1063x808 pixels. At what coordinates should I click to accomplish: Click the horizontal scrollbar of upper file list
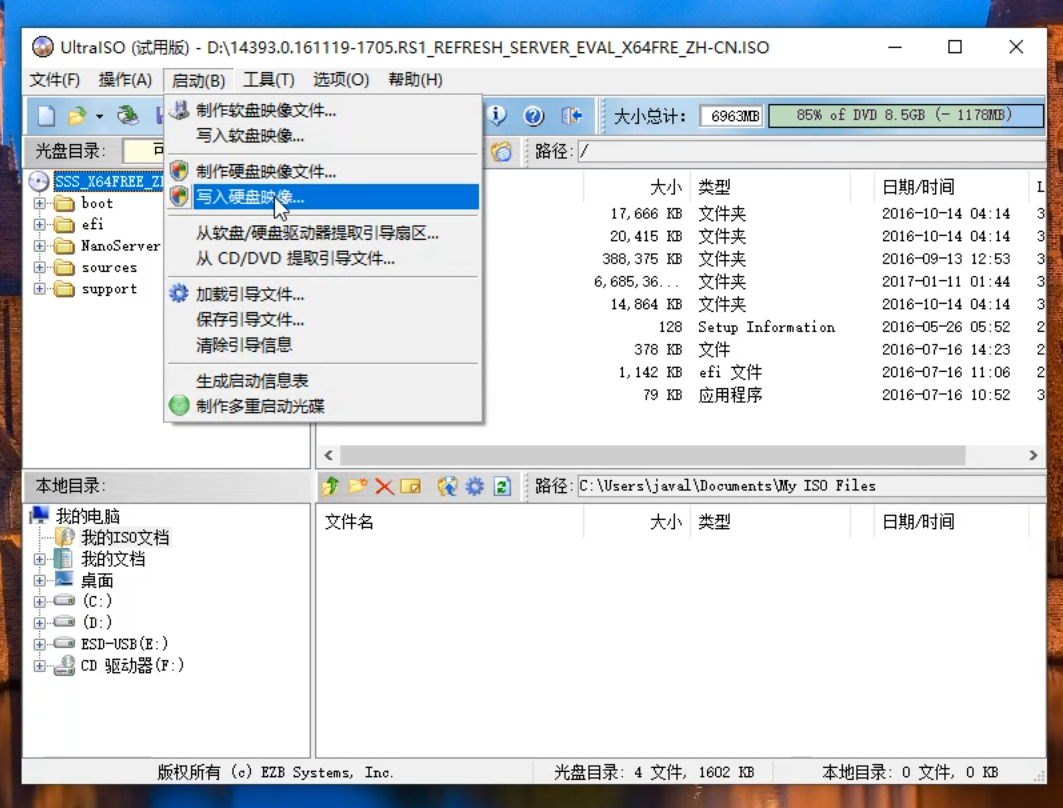(x=652, y=455)
